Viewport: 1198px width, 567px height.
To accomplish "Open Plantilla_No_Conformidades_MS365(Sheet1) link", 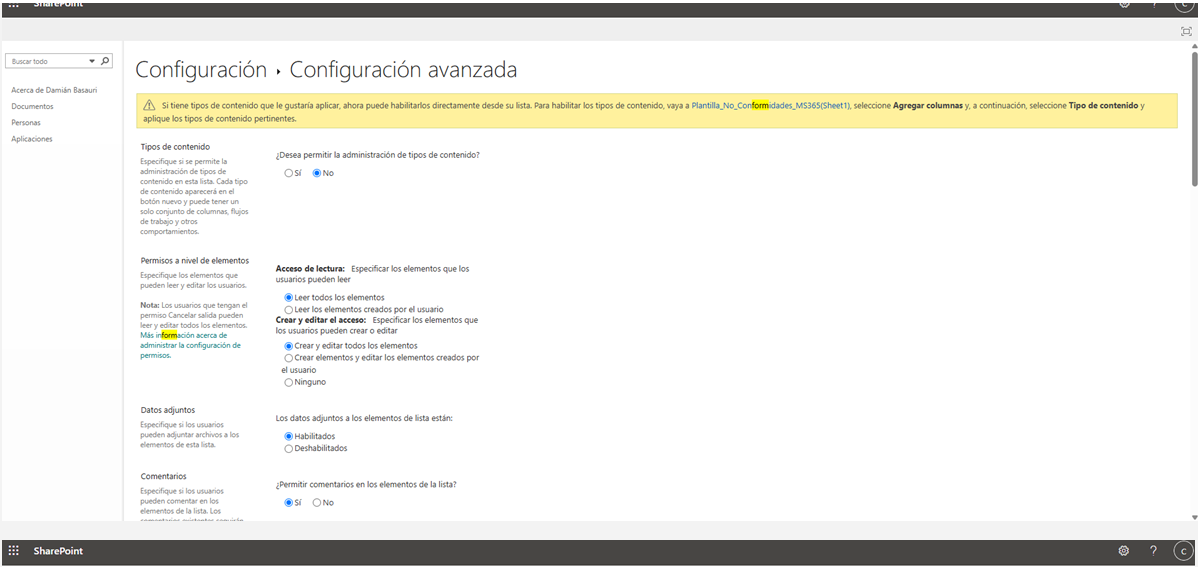I will click(770, 106).
